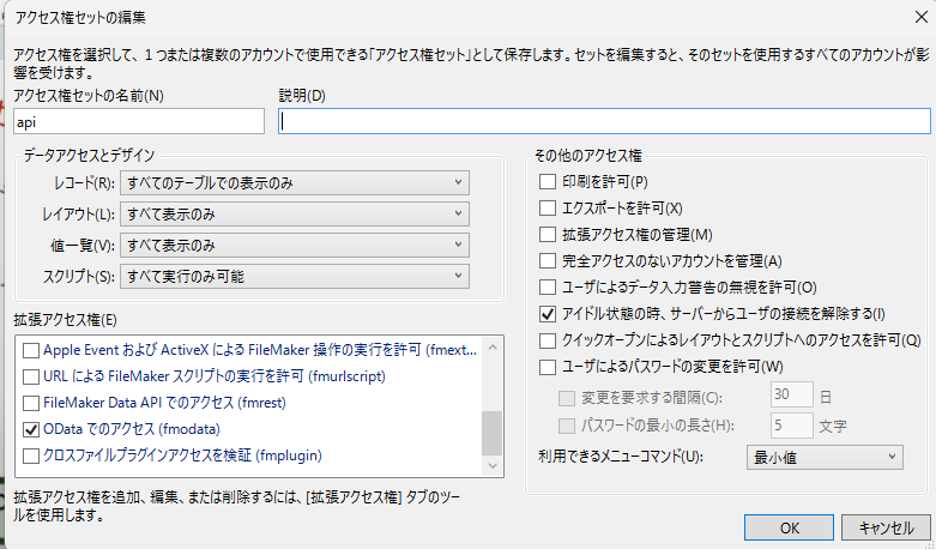936x550 pixels.
Task: Open the レコード access dropdown
Action: tap(294, 183)
